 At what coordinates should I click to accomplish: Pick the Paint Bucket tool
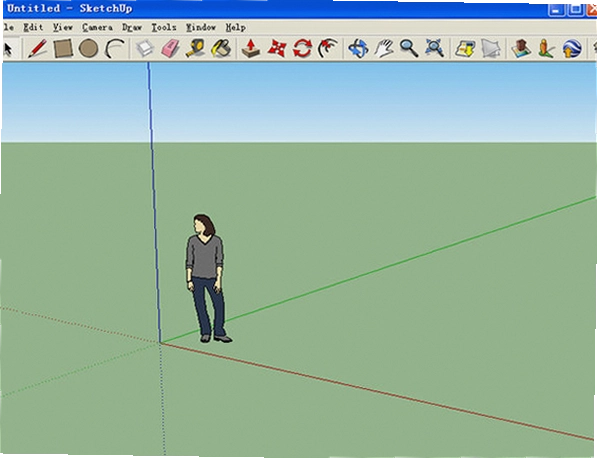click(x=222, y=49)
